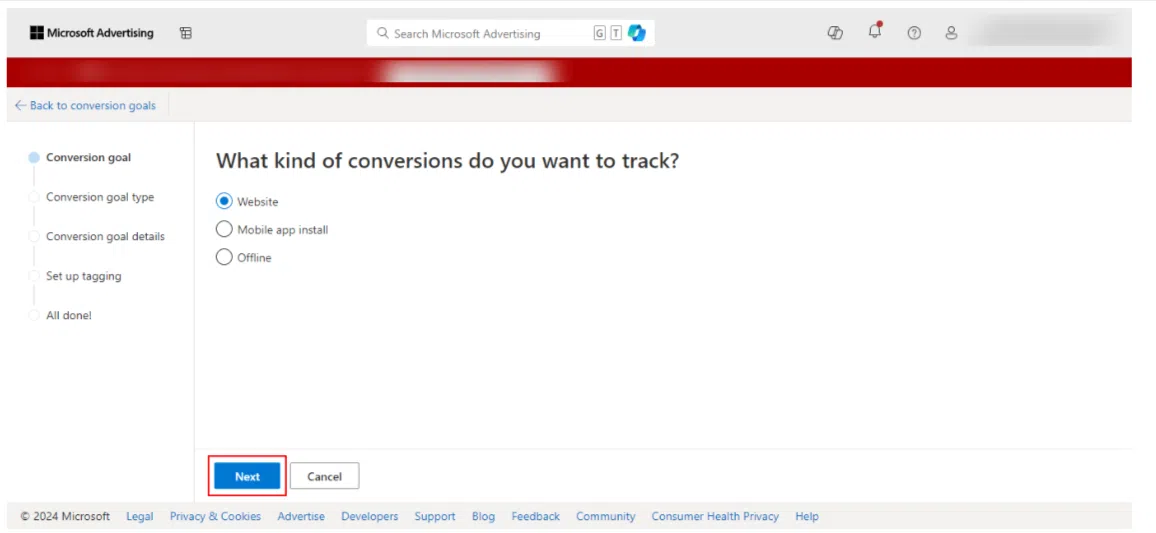Open the Conversion goal type step
This screenshot has width=1156, height=533.
(100, 197)
